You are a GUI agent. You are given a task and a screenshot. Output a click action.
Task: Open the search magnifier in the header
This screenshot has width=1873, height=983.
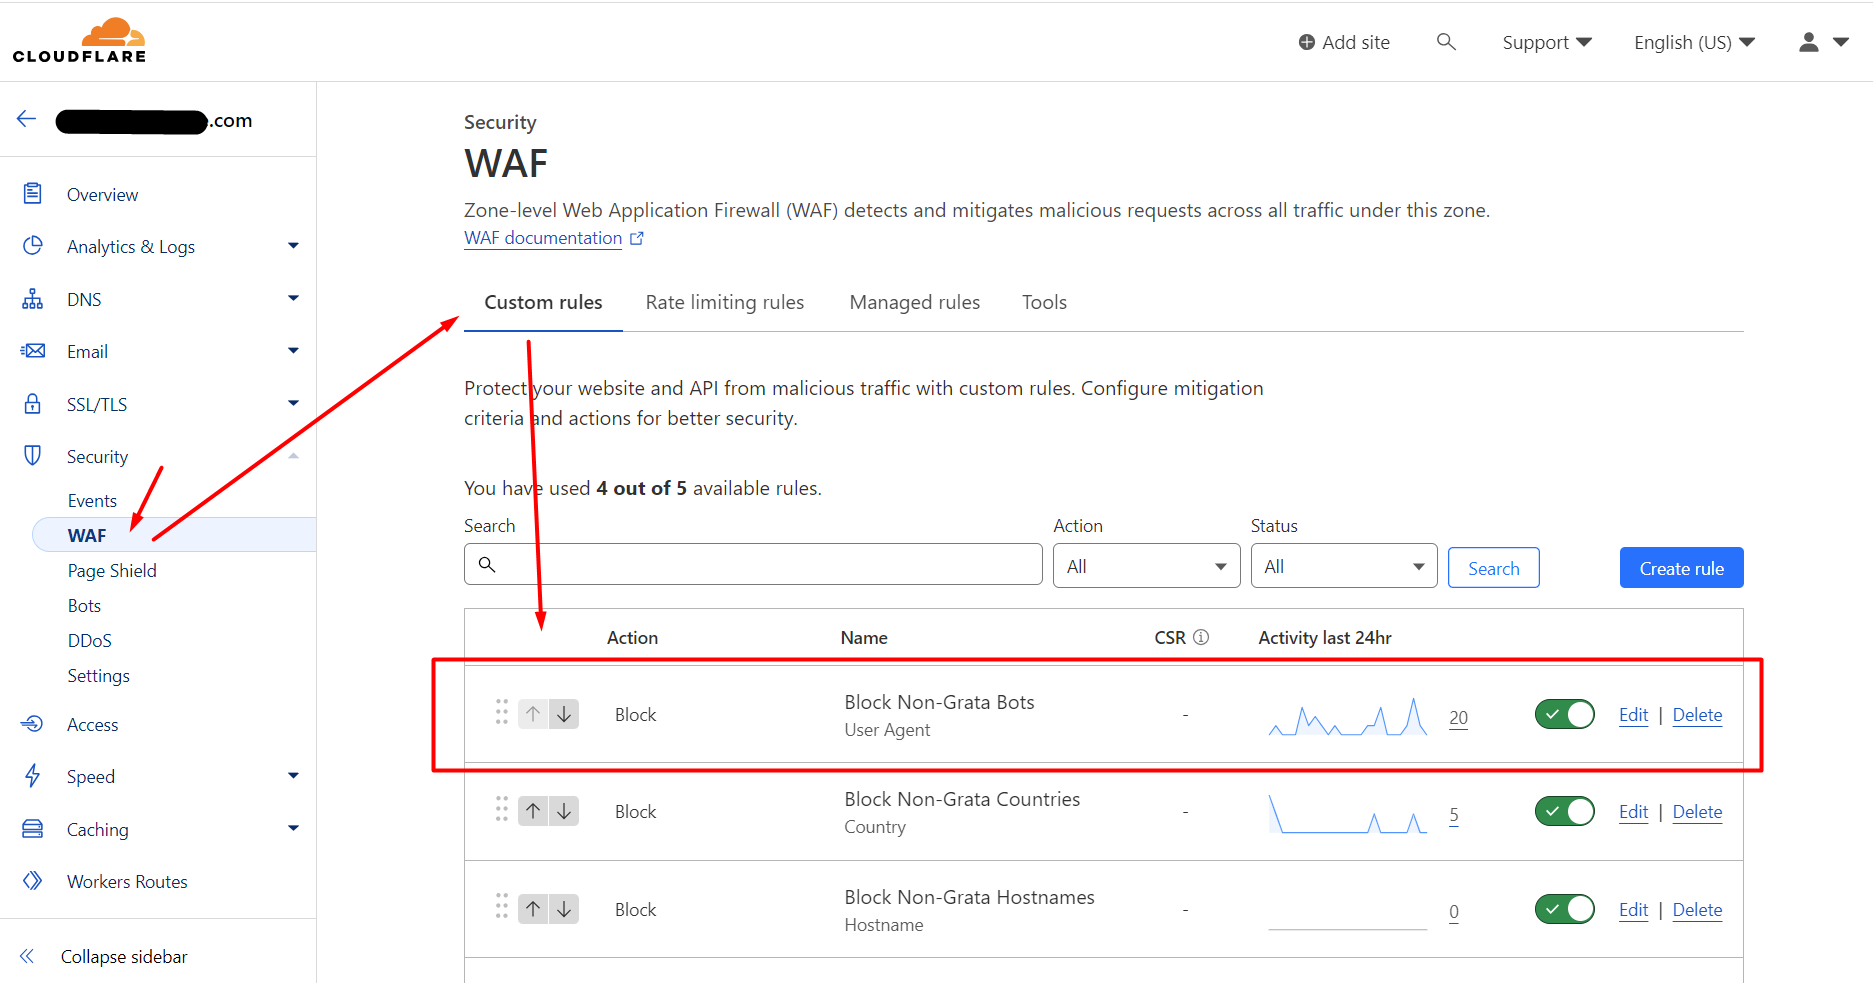[x=1446, y=42]
